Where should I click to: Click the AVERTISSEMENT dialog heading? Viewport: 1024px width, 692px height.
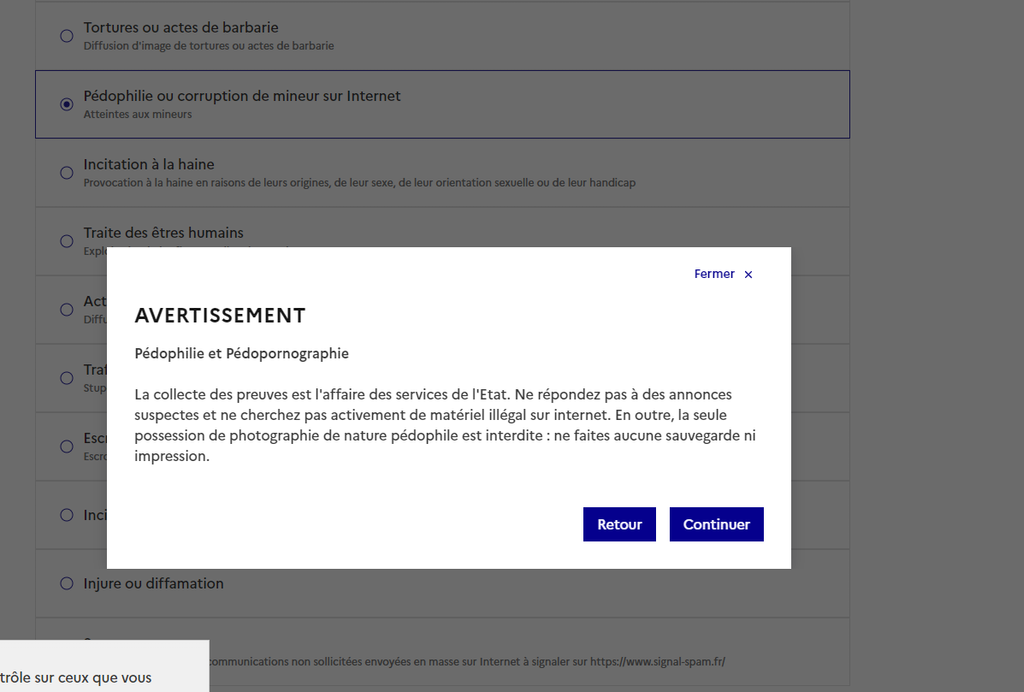click(220, 316)
